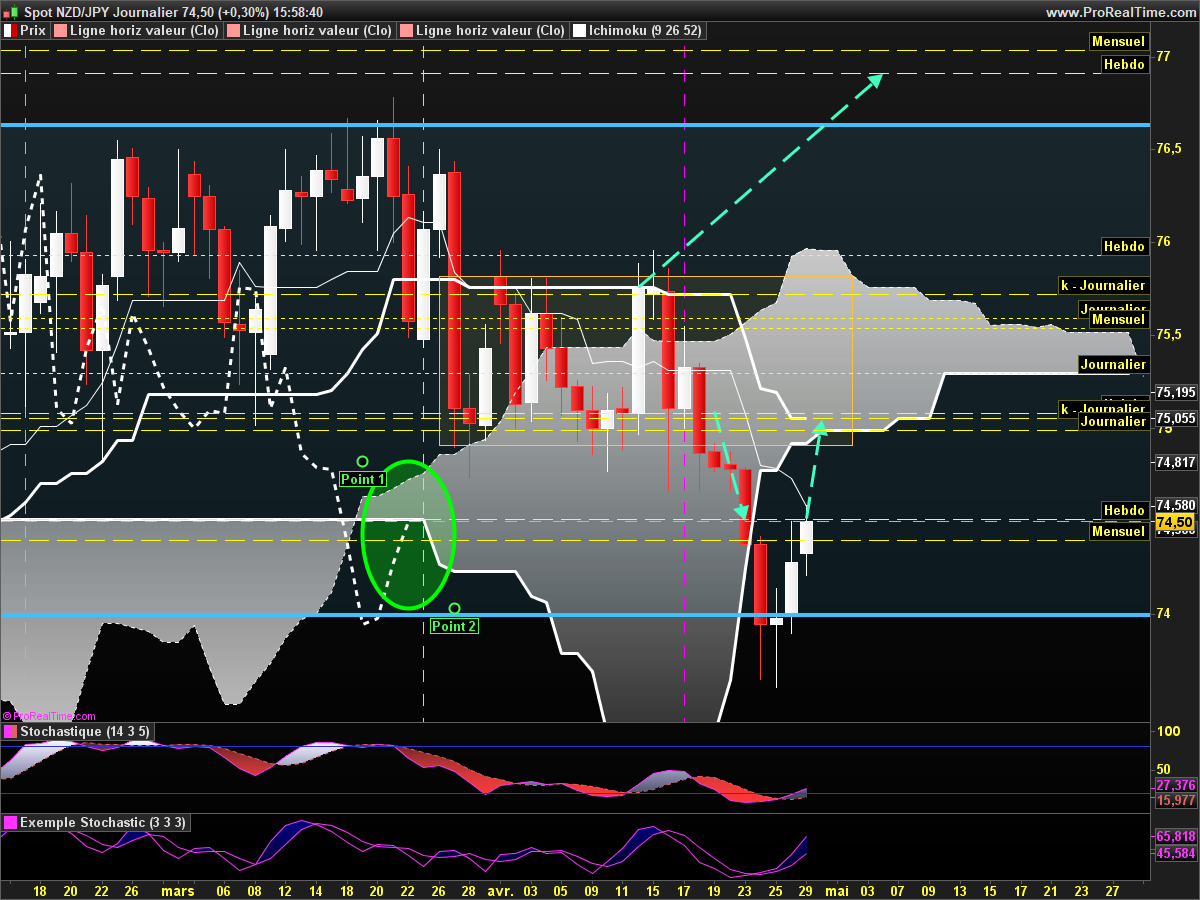Click the 74 price axis label
The width and height of the screenshot is (1200, 900).
pyautogui.click(x=1163, y=613)
